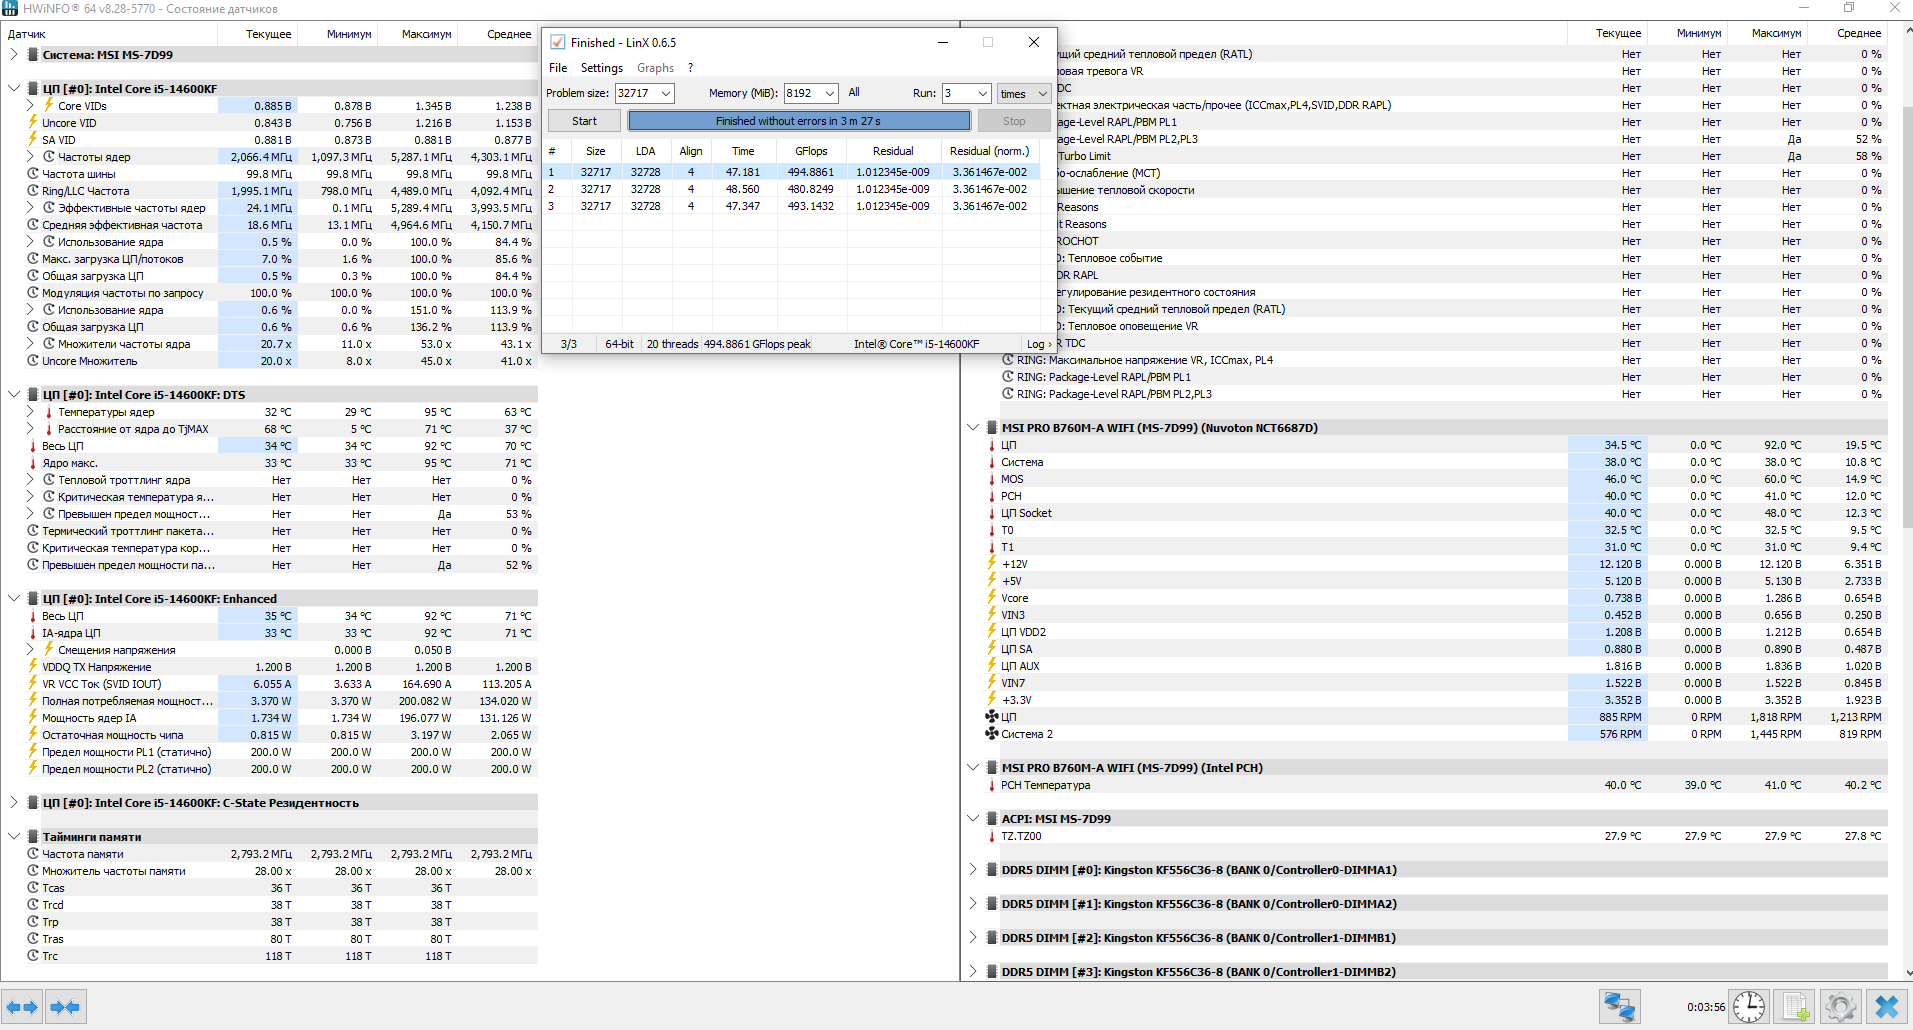
Task: Click the clock icon beside Uncore Множитель
Action: [33, 361]
